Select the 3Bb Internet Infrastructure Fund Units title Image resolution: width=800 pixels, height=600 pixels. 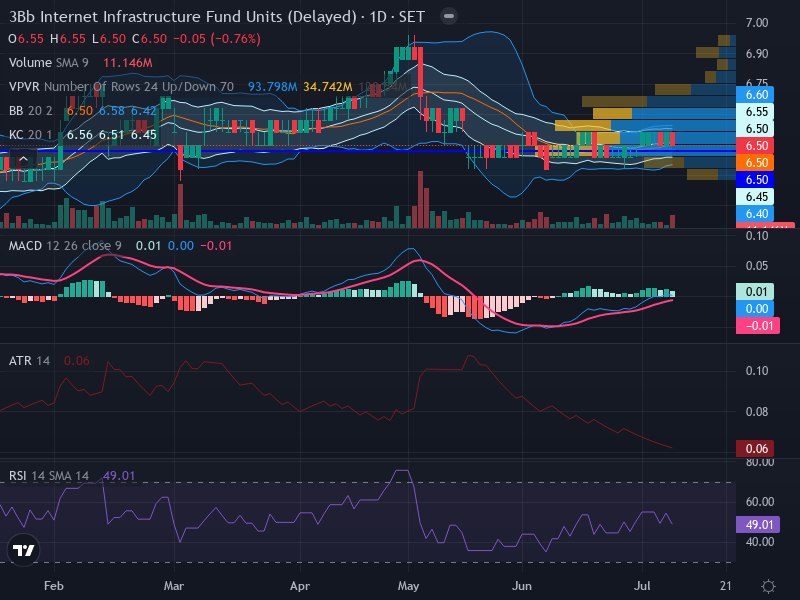coord(183,17)
